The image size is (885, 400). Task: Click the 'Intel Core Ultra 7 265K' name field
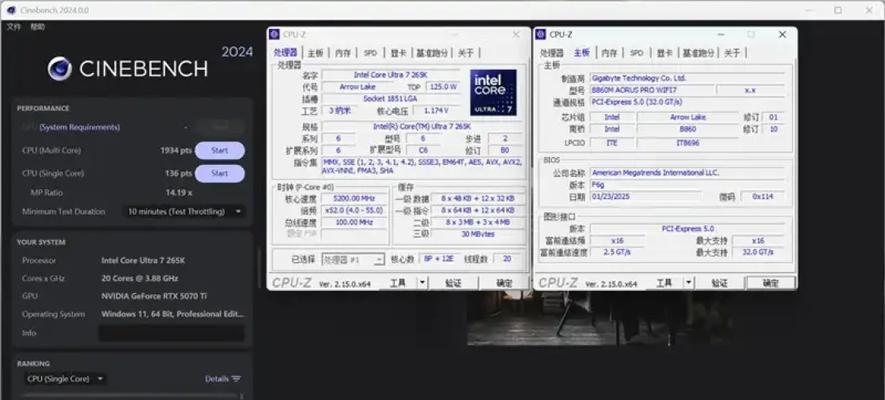coord(391,75)
